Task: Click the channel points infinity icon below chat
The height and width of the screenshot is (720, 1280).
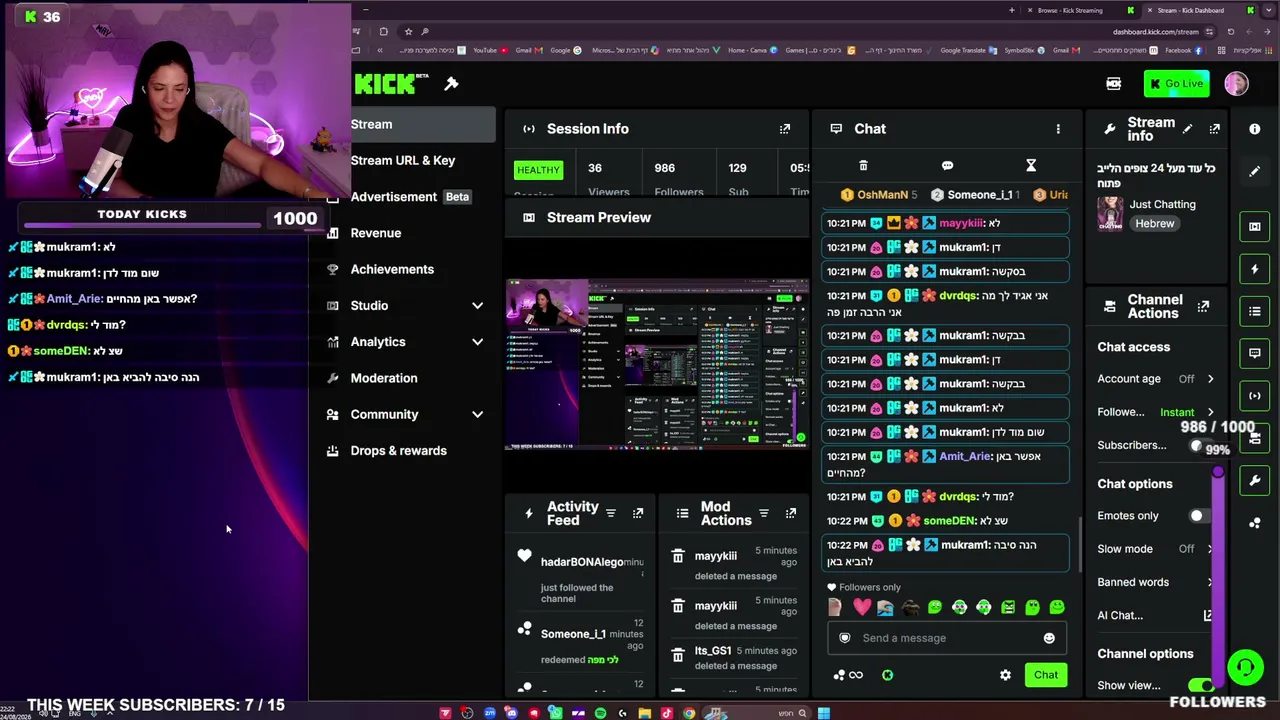Action: (x=848, y=675)
